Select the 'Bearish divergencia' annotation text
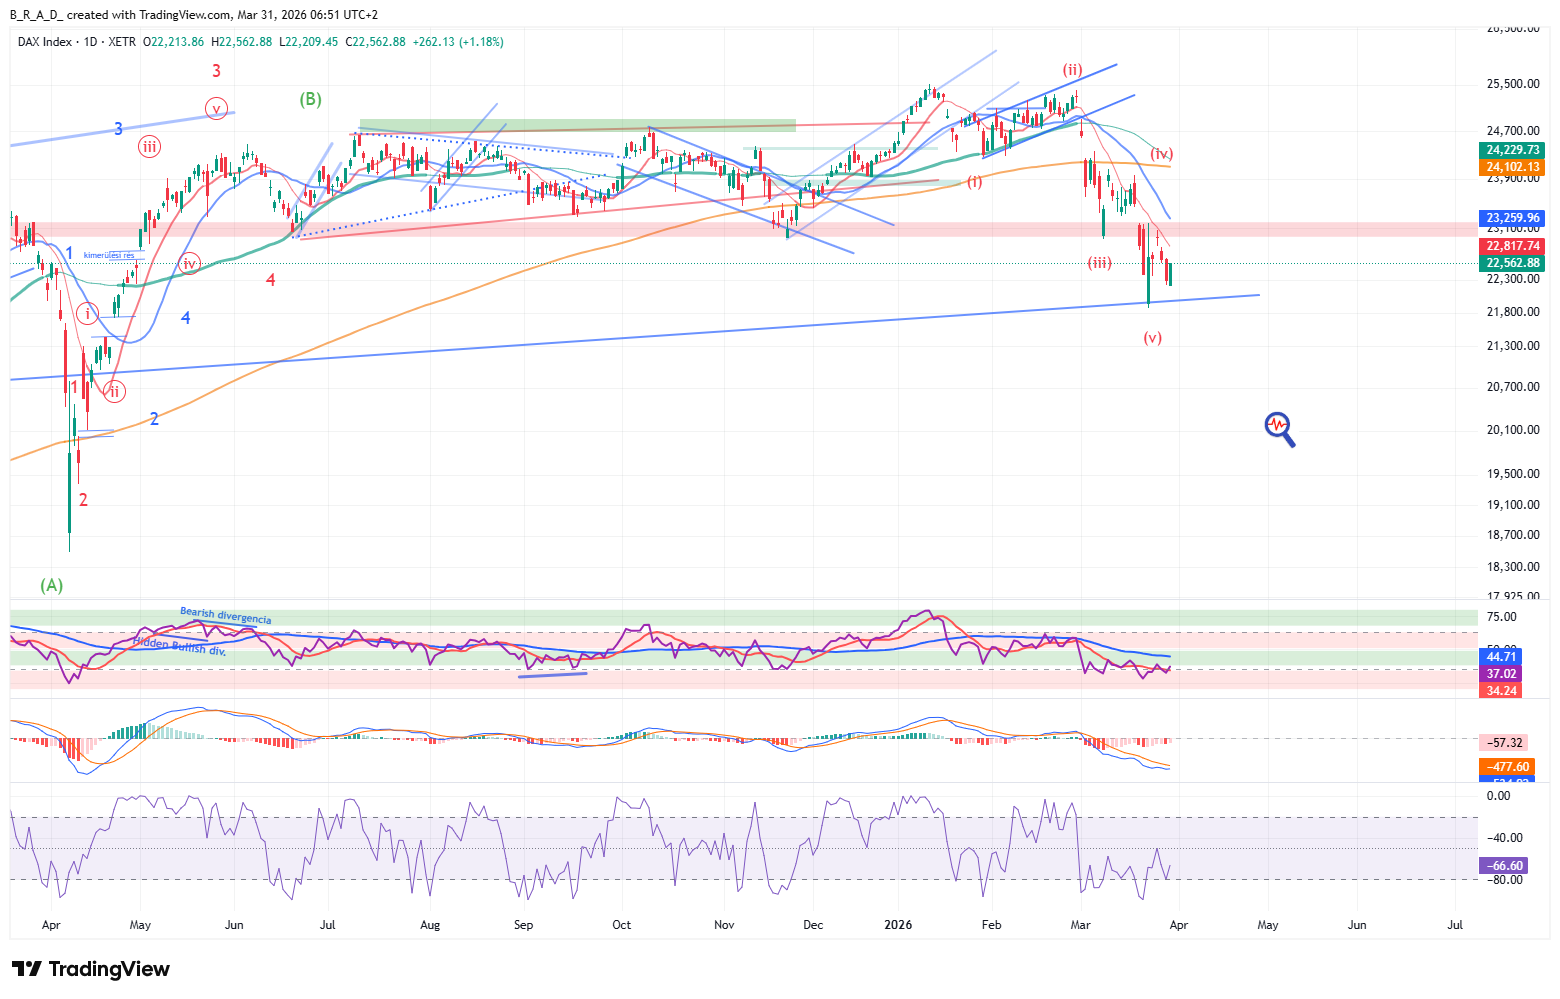 (x=225, y=616)
